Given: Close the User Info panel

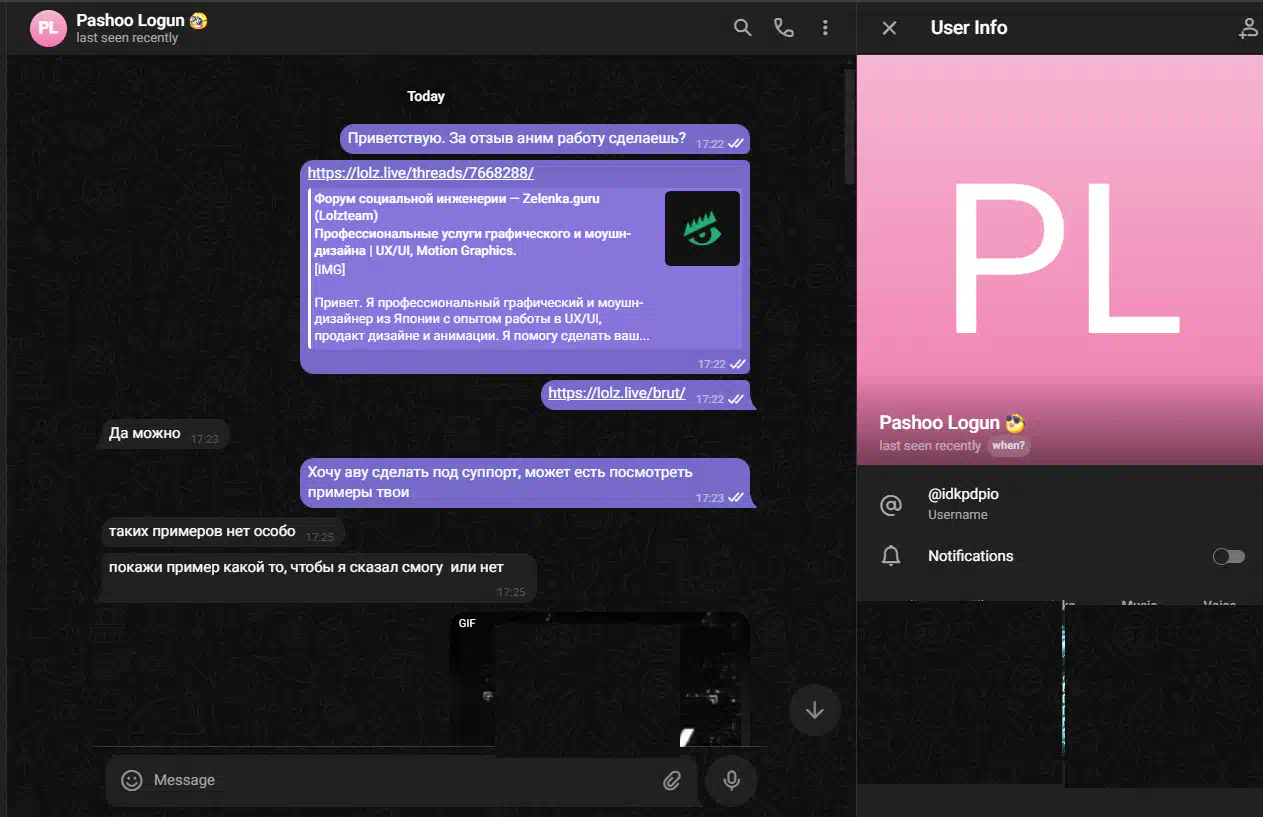Looking at the screenshot, I should pos(889,28).
